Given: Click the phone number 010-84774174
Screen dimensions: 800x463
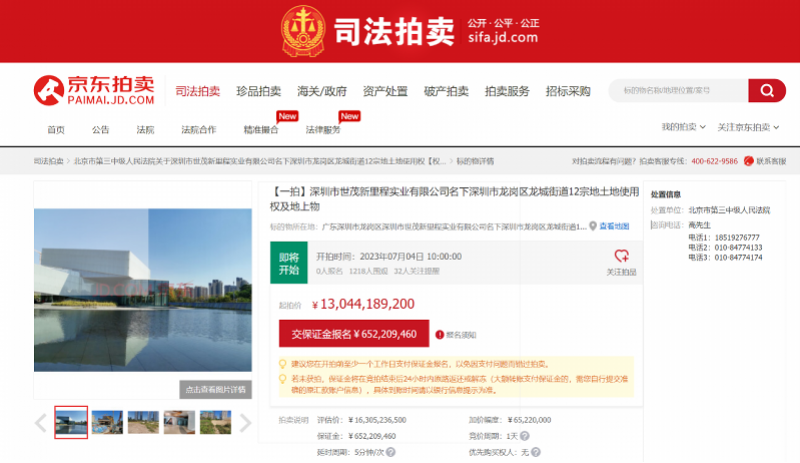Looking at the screenshot, I should point(738,257).
